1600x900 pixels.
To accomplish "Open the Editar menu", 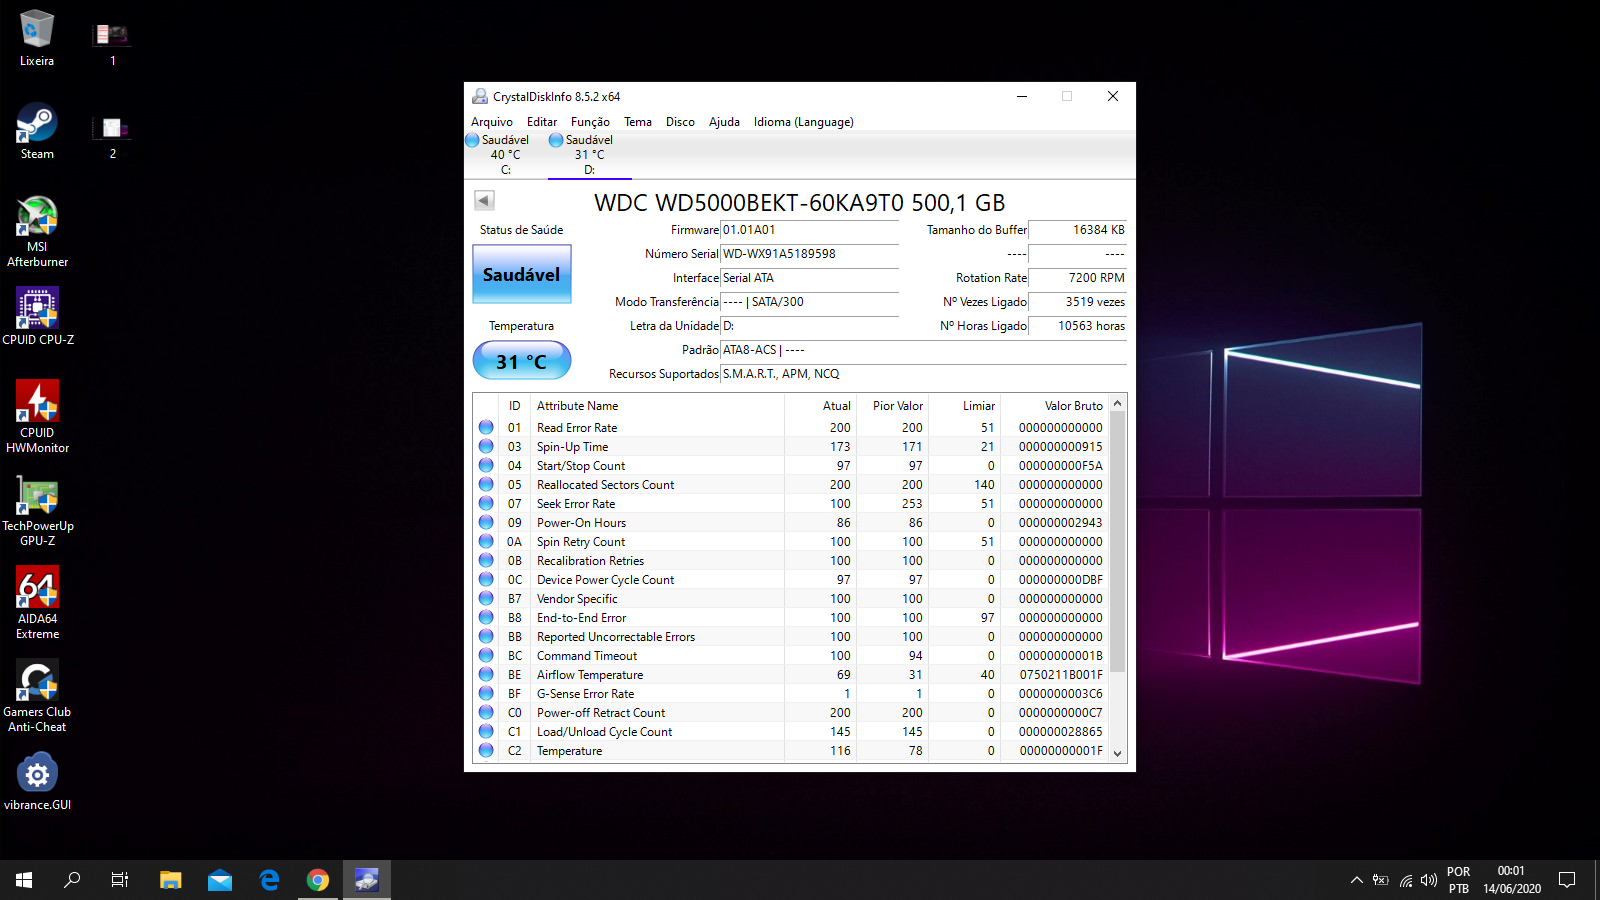I will 542,122.
